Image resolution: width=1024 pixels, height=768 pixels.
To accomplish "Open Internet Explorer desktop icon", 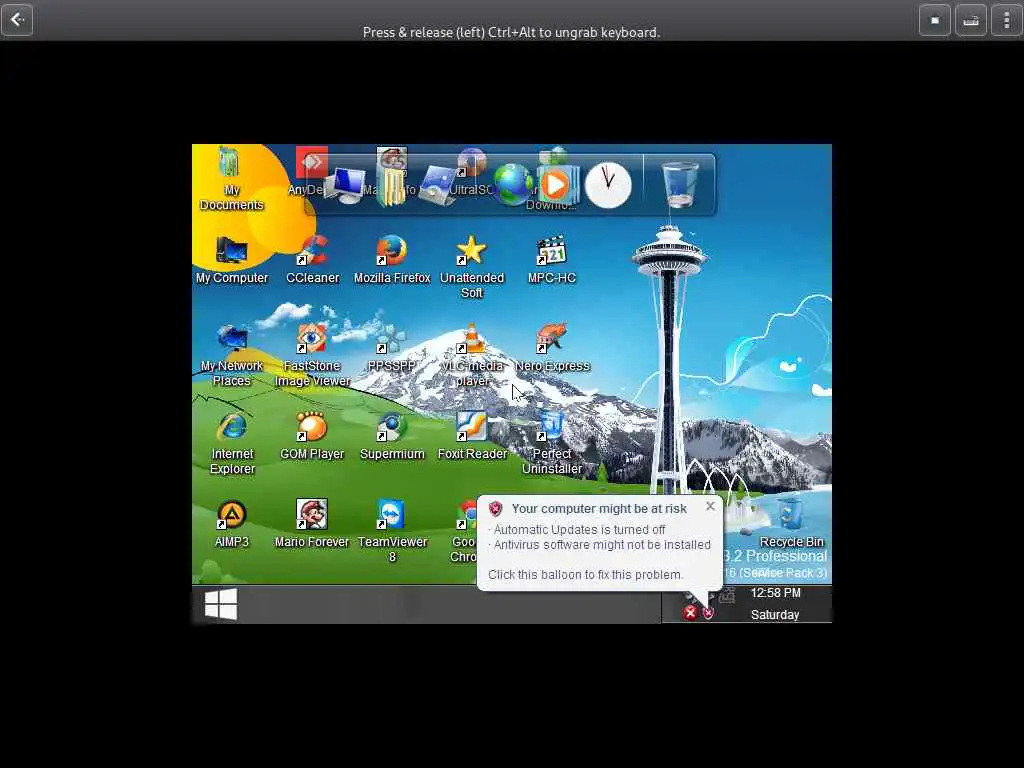I will [232, 444].
